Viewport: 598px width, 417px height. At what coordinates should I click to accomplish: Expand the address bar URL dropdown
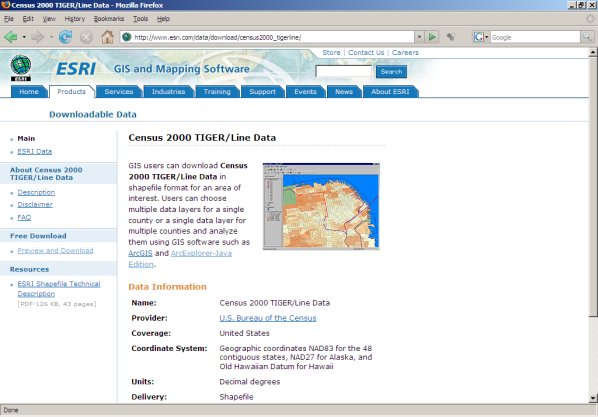(x=420, y=37)
